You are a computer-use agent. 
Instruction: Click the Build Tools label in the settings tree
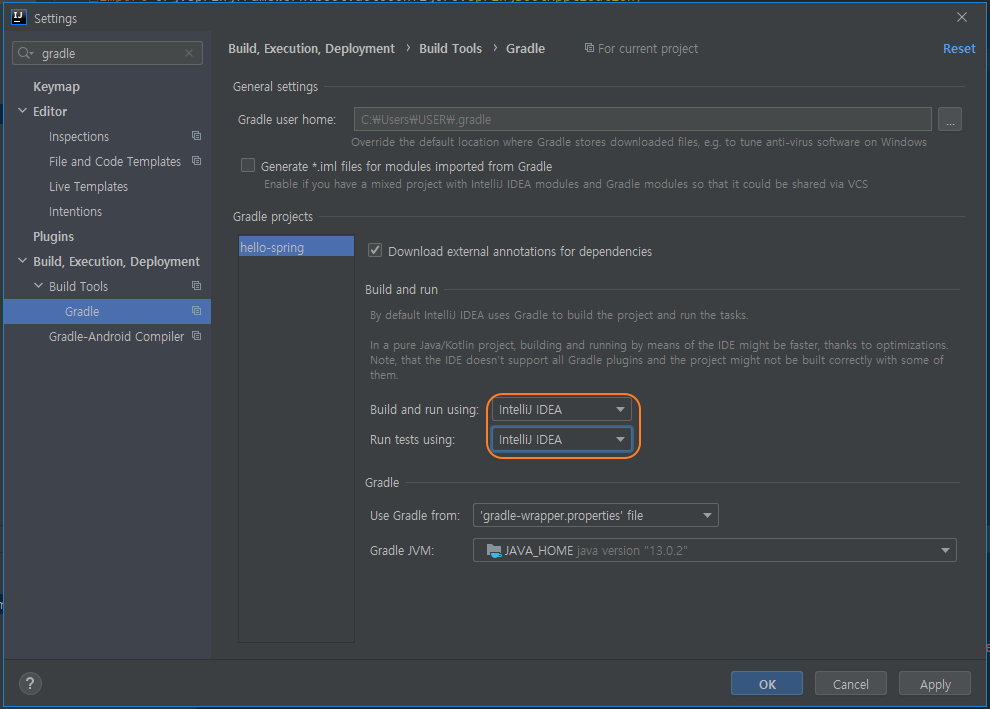click(x=78, y=287)
